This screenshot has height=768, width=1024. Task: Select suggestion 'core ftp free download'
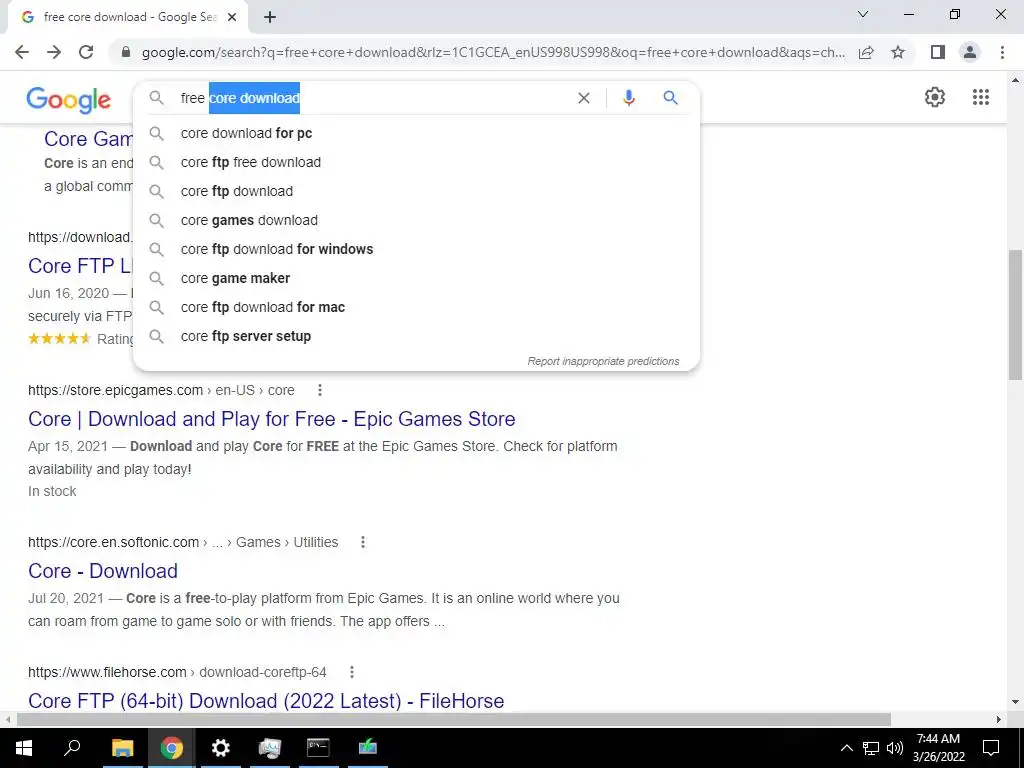(416, 162)
